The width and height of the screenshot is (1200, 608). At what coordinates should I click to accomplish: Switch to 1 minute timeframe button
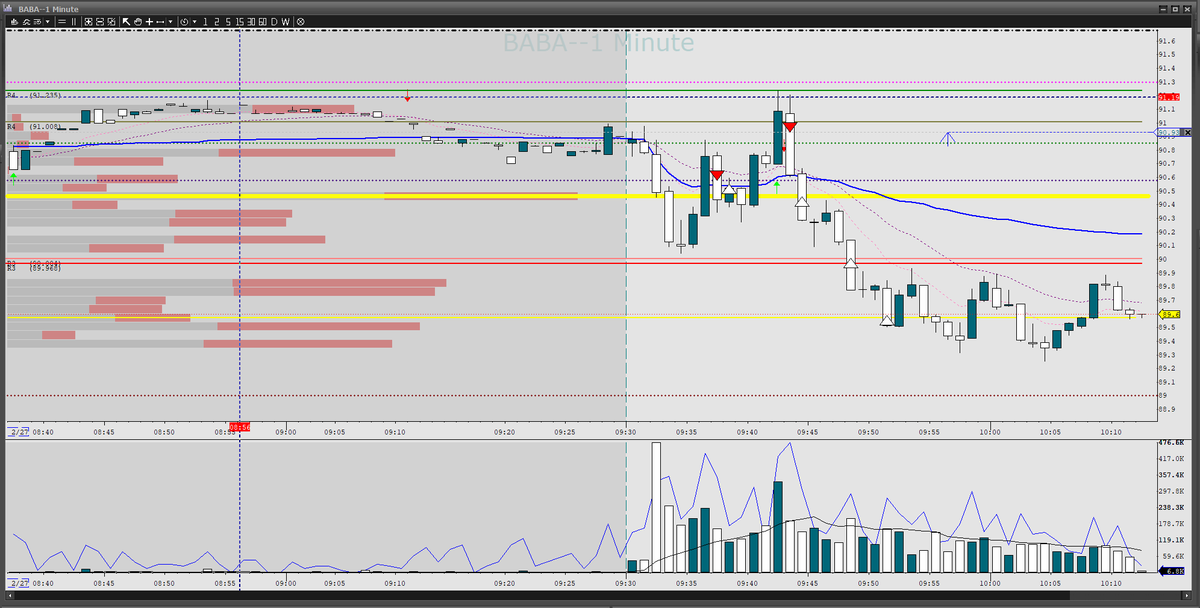(205, 21)
